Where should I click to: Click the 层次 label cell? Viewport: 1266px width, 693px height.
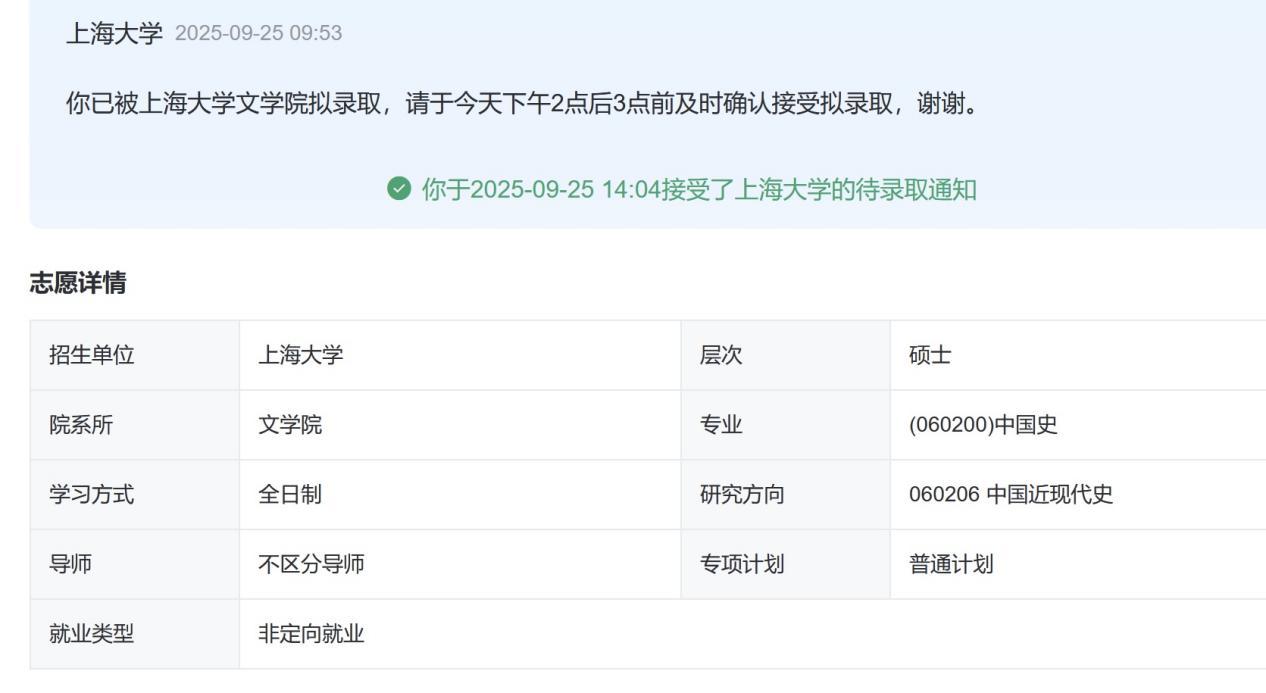[785, 355]
